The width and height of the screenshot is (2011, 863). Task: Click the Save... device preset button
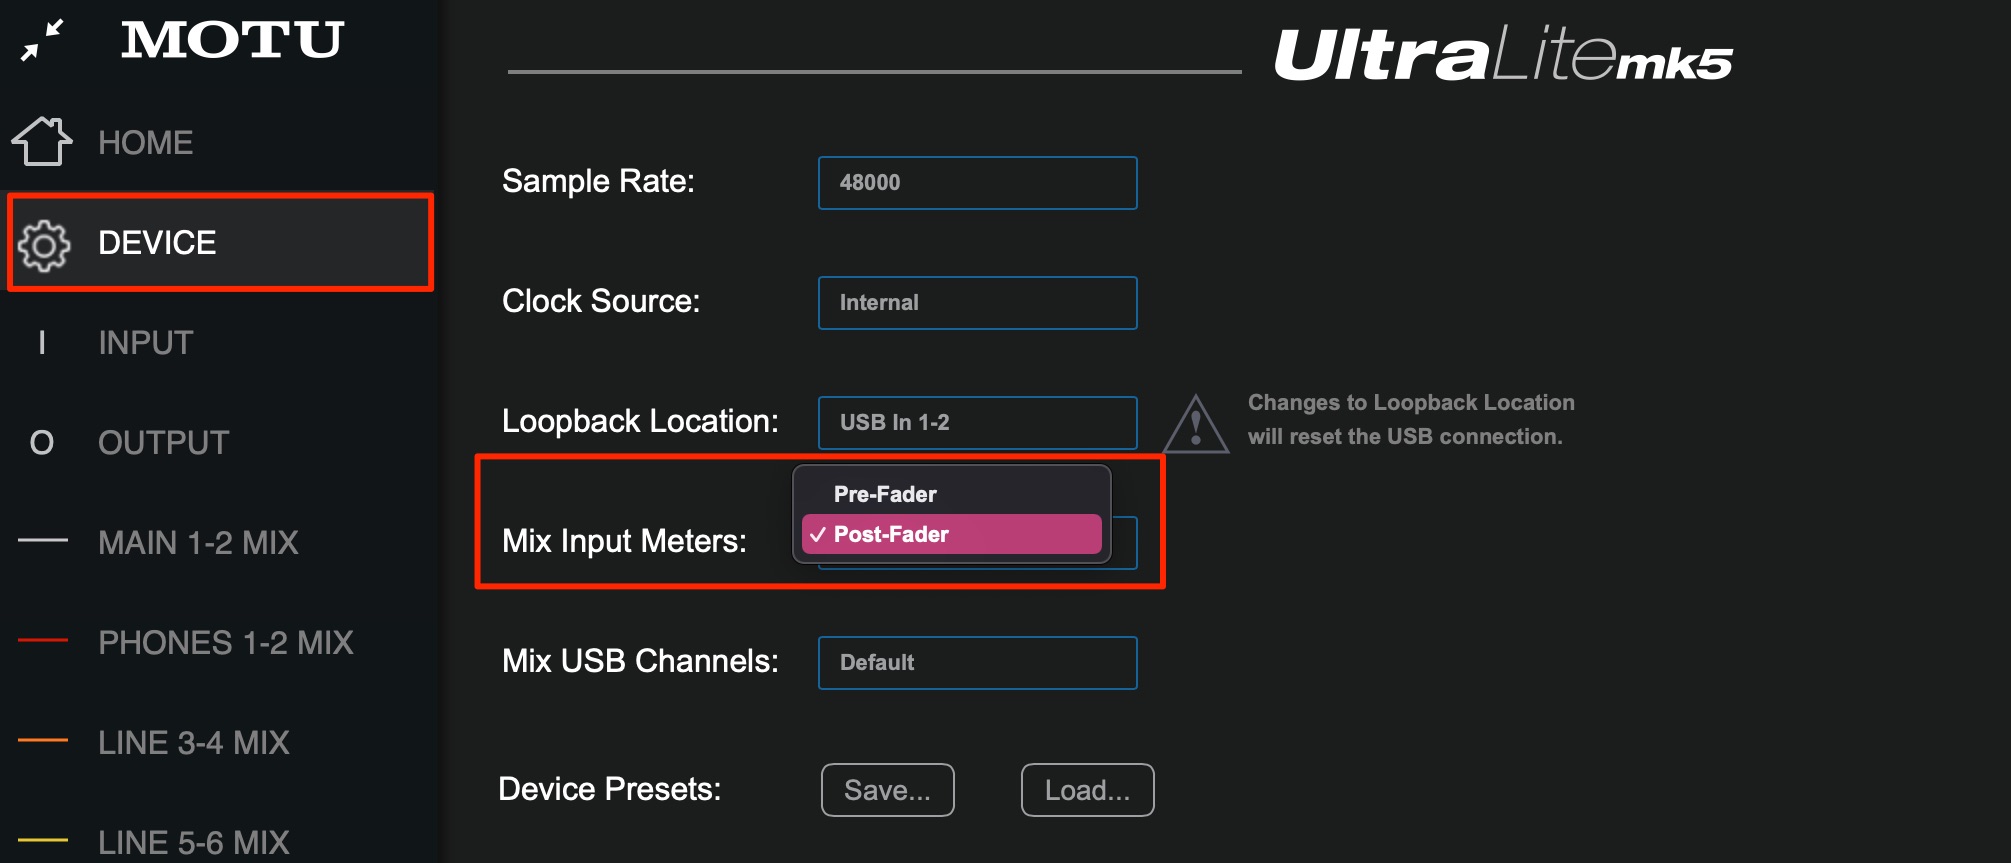click(888, 790)
